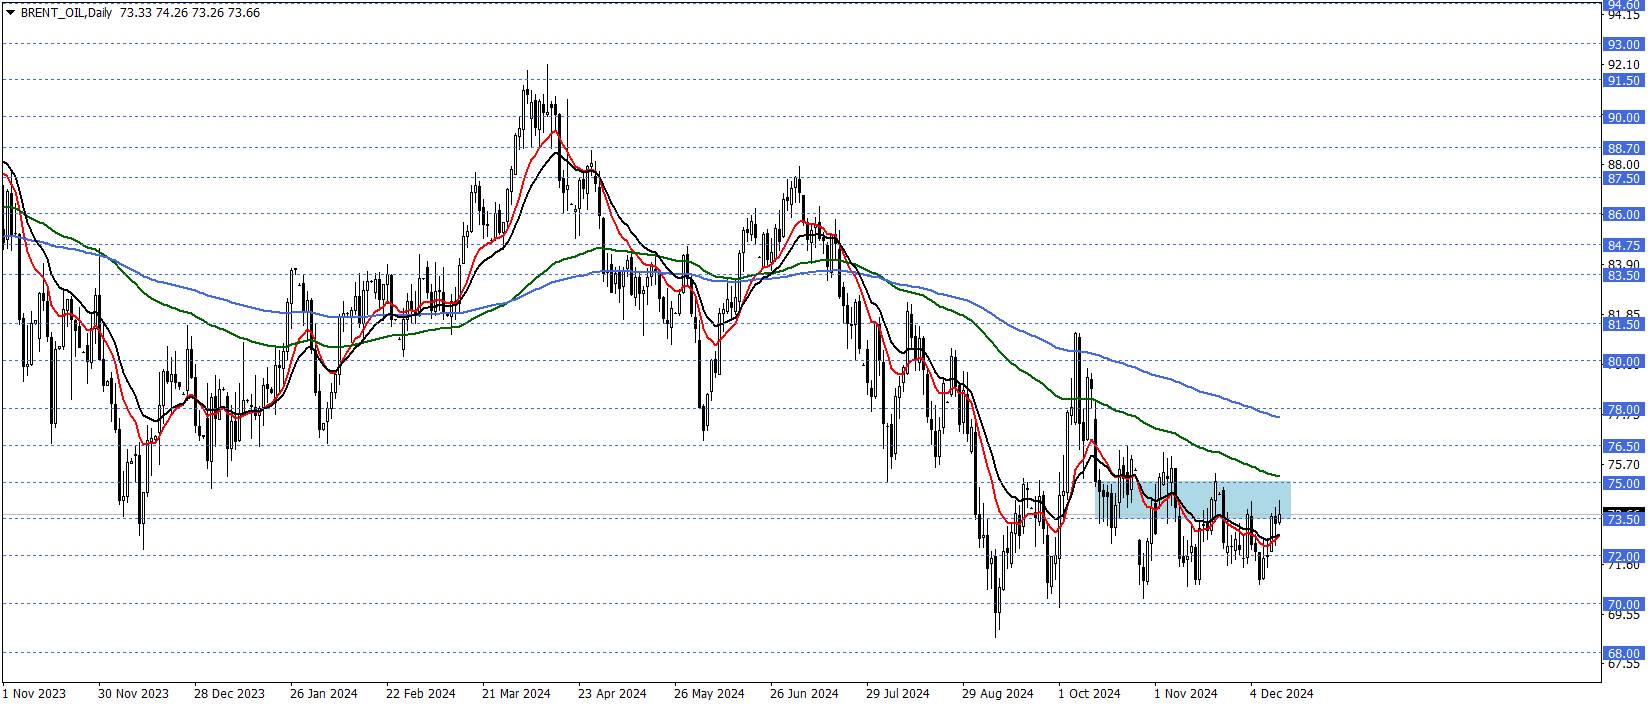Image resolution: width=1651 pixels, height=706 pixels.
Task: Click the 26 Jan 2024 date label
Action: (x=323, y=693)
